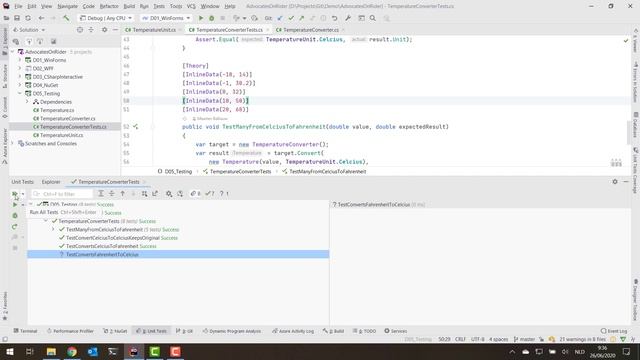Open the Refactor menu
The height and width of the screenshot is (360, 640).
[x=109, y=6]
